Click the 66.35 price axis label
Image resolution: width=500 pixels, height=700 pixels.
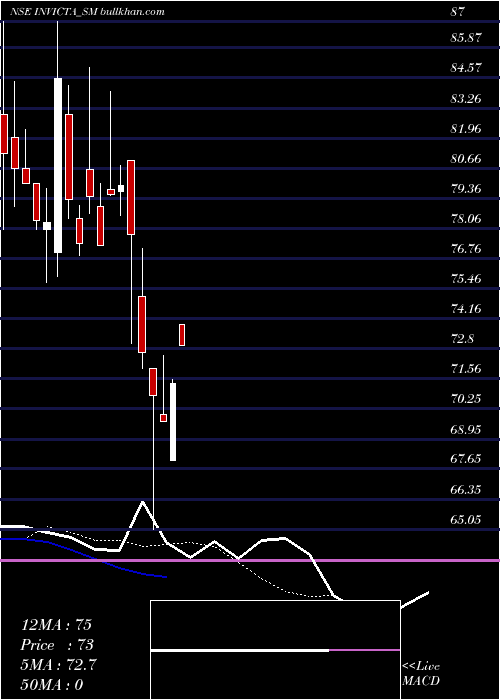point(466,490)
